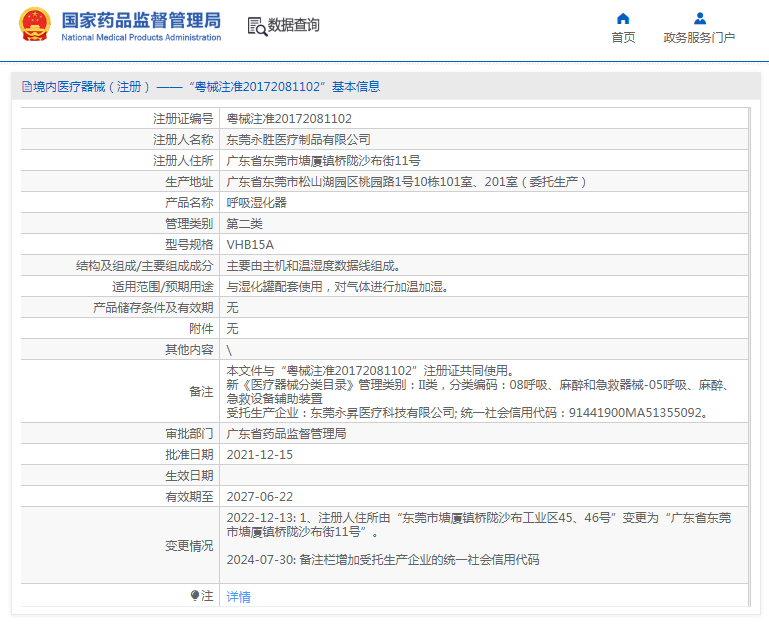The height and width of the screenshot is (625, 769).
Task: Click the 有效期至 label
Action: tap(189, 497)
